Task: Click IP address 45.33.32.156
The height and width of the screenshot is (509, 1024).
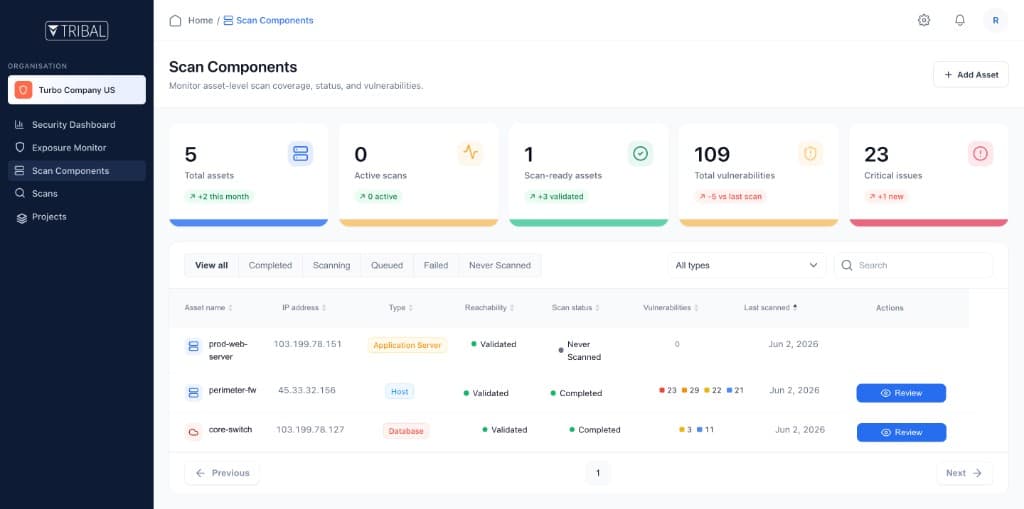Action: [307, 390]
